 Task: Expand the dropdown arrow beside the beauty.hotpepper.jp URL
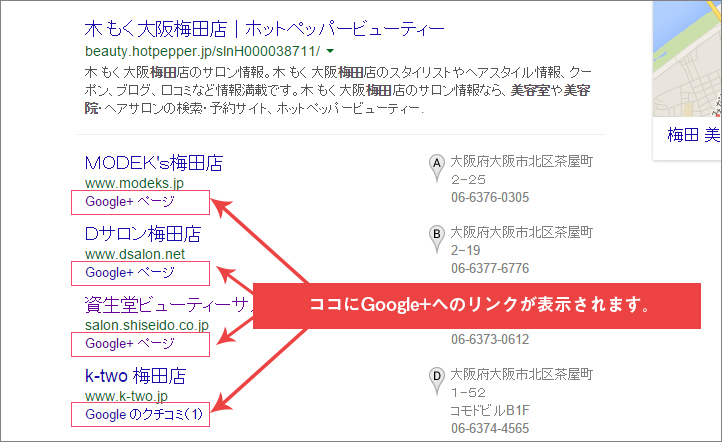(x=330, y=51)
